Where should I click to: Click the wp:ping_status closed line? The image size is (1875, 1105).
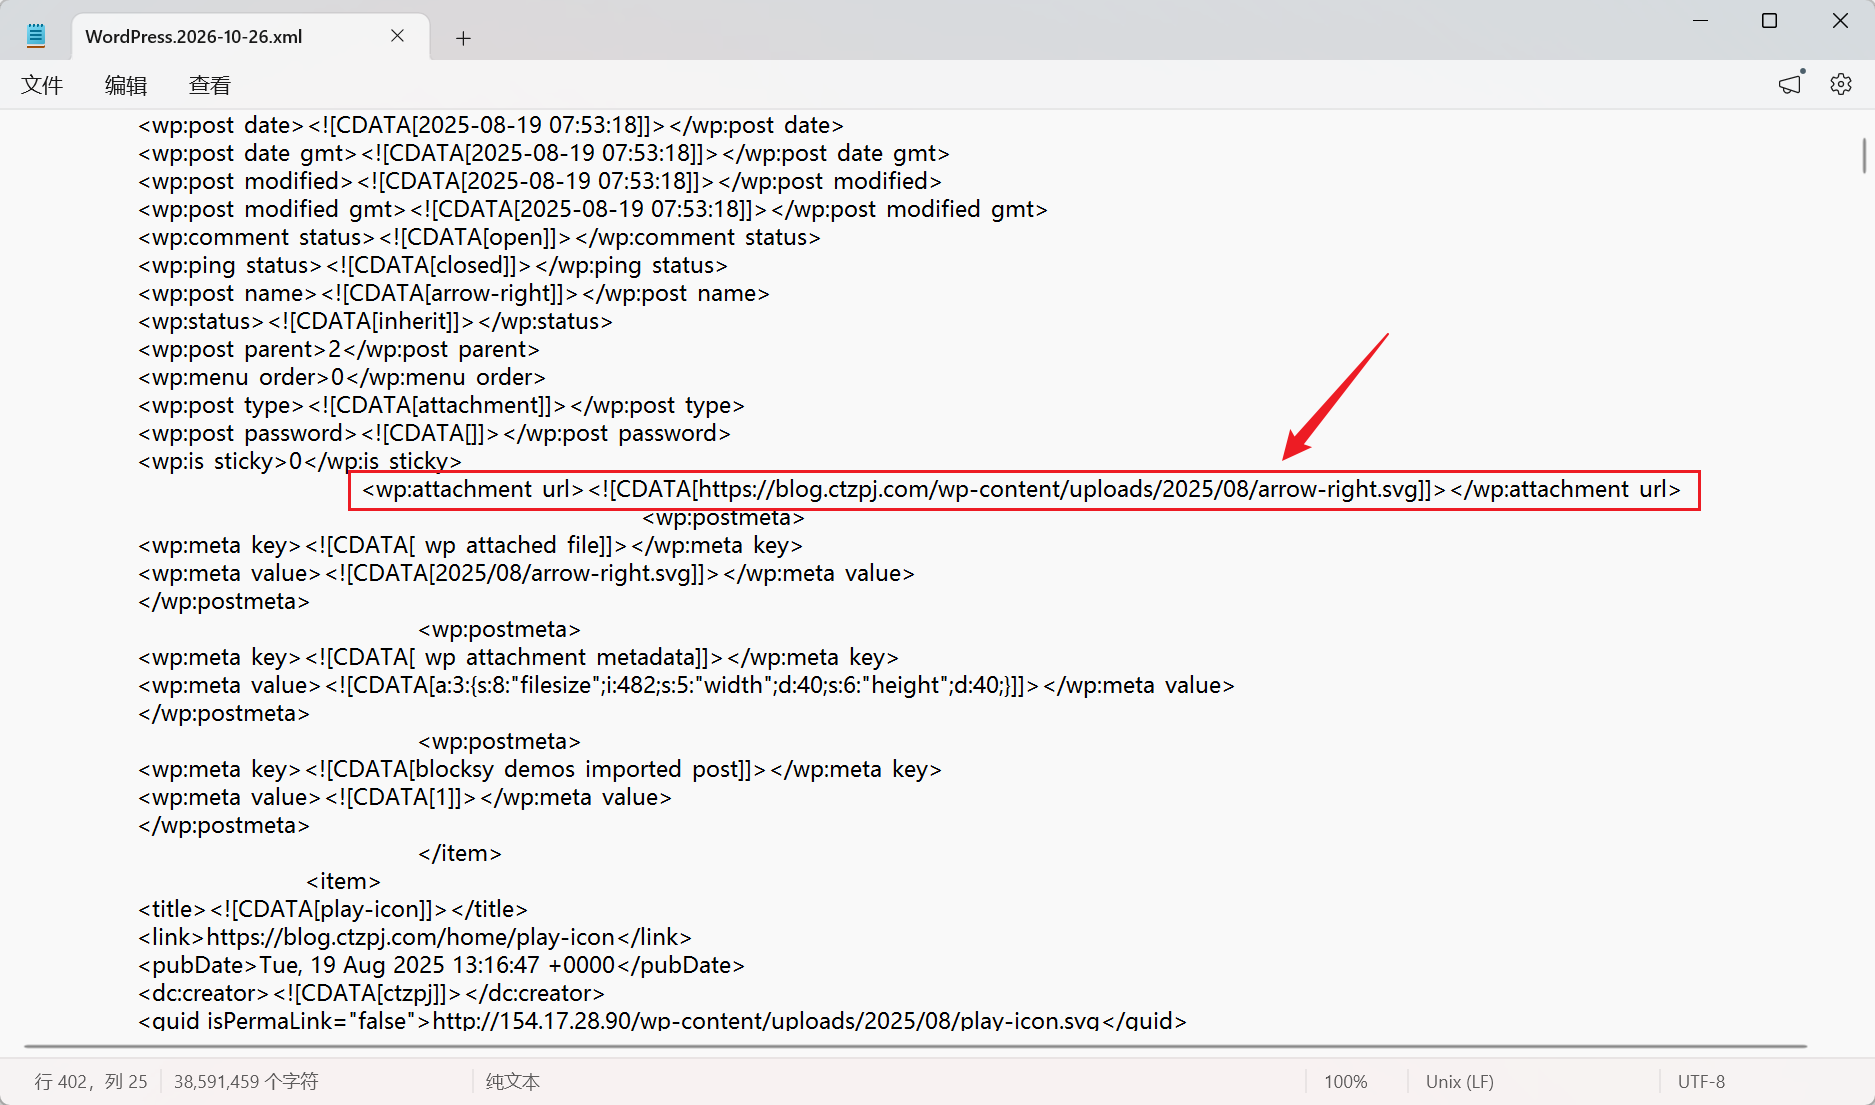[x=433, y=265]
